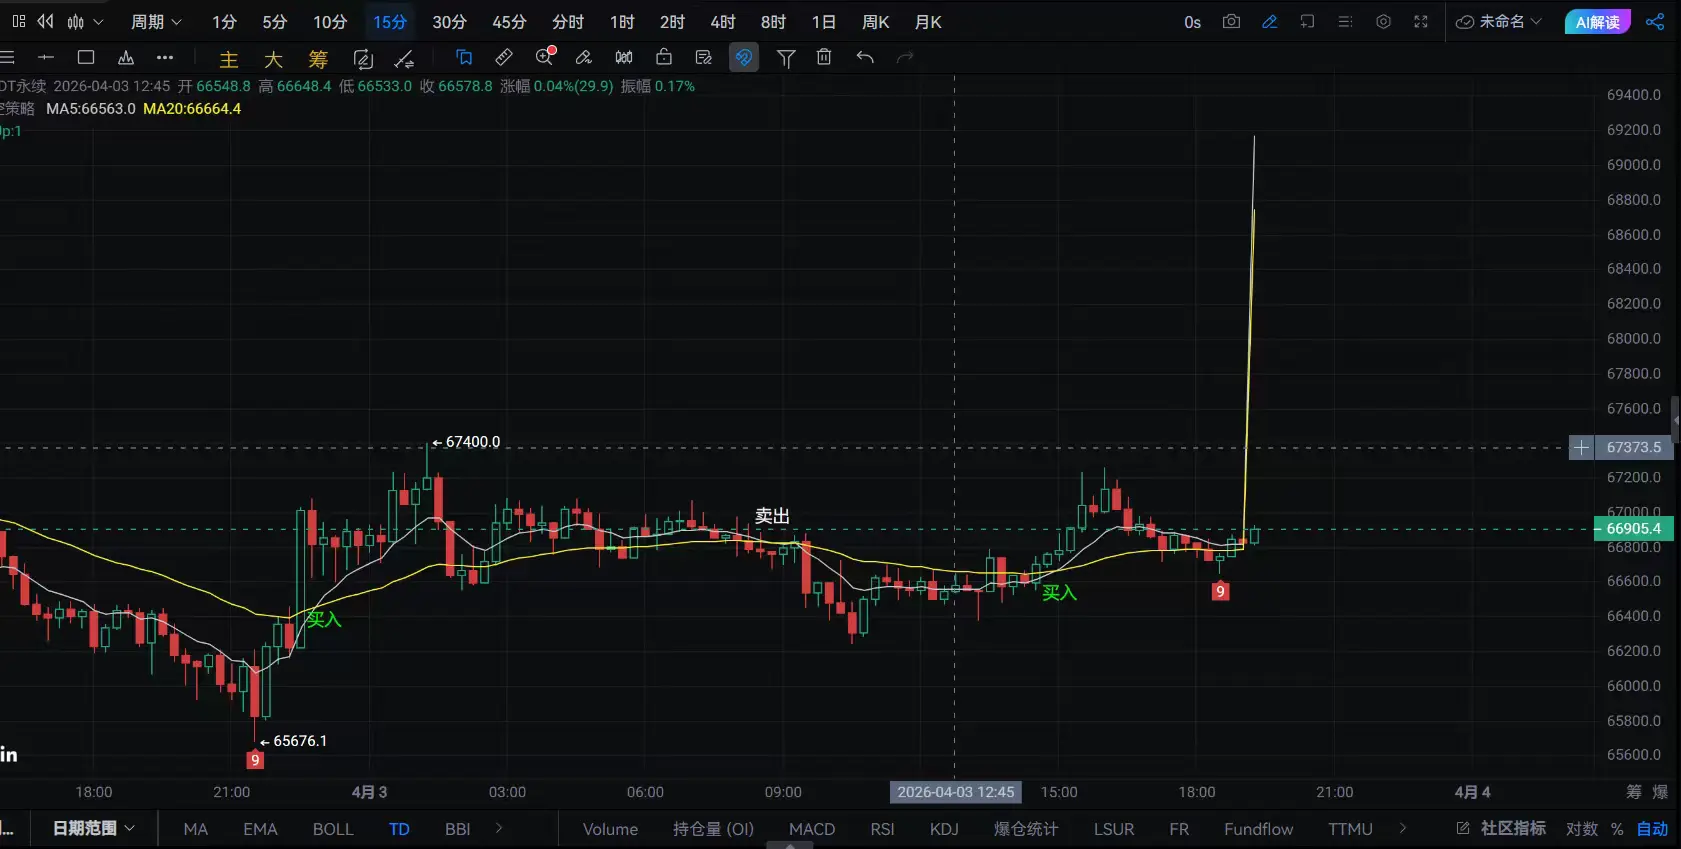Select the 月K monthly timeframe
The height and width of the screenshot is (849, 1681).
tap(927, 21)
